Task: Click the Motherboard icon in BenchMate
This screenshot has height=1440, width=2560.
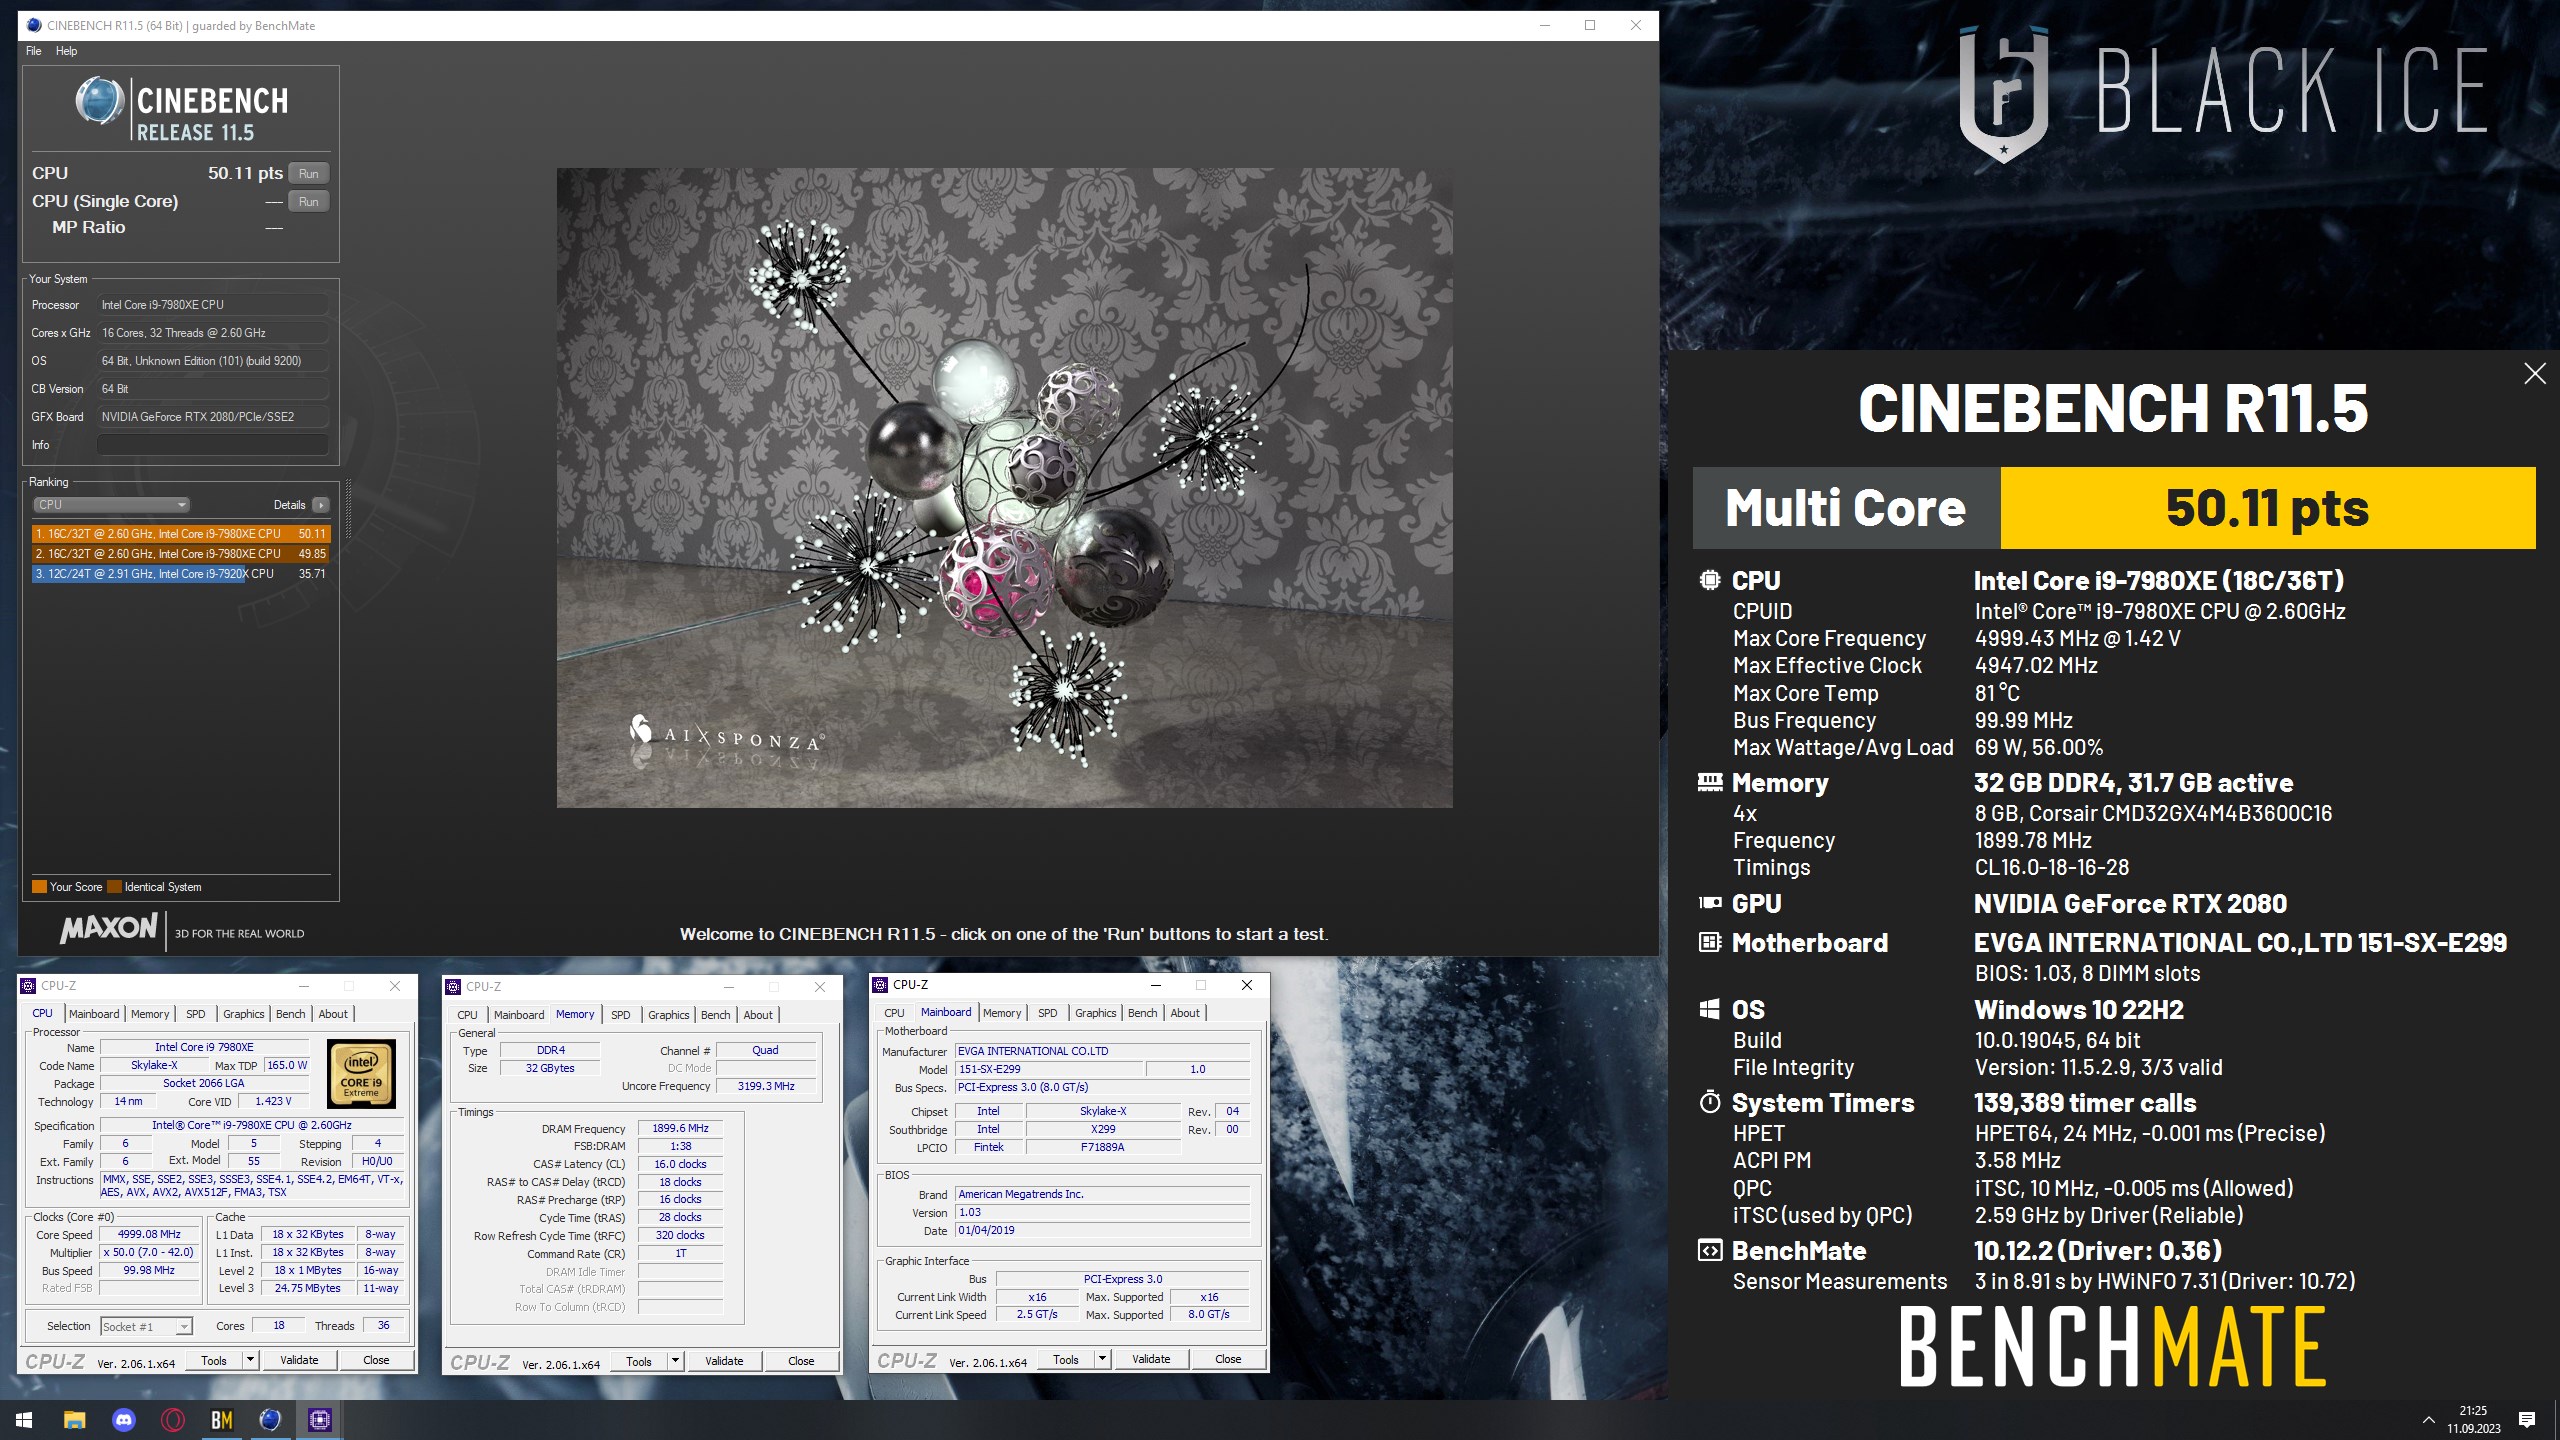Action: 1710,942
